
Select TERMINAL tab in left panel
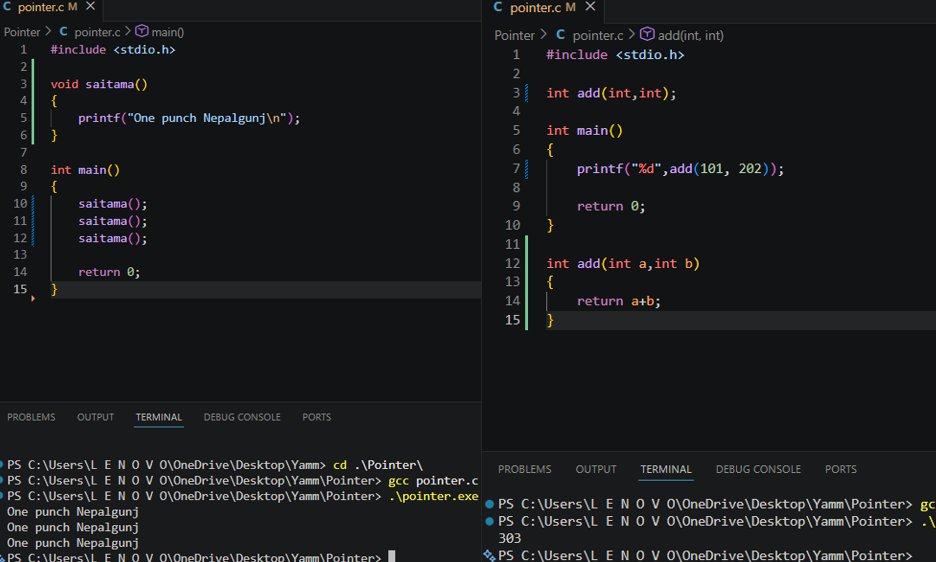click(x=159, y=417)
